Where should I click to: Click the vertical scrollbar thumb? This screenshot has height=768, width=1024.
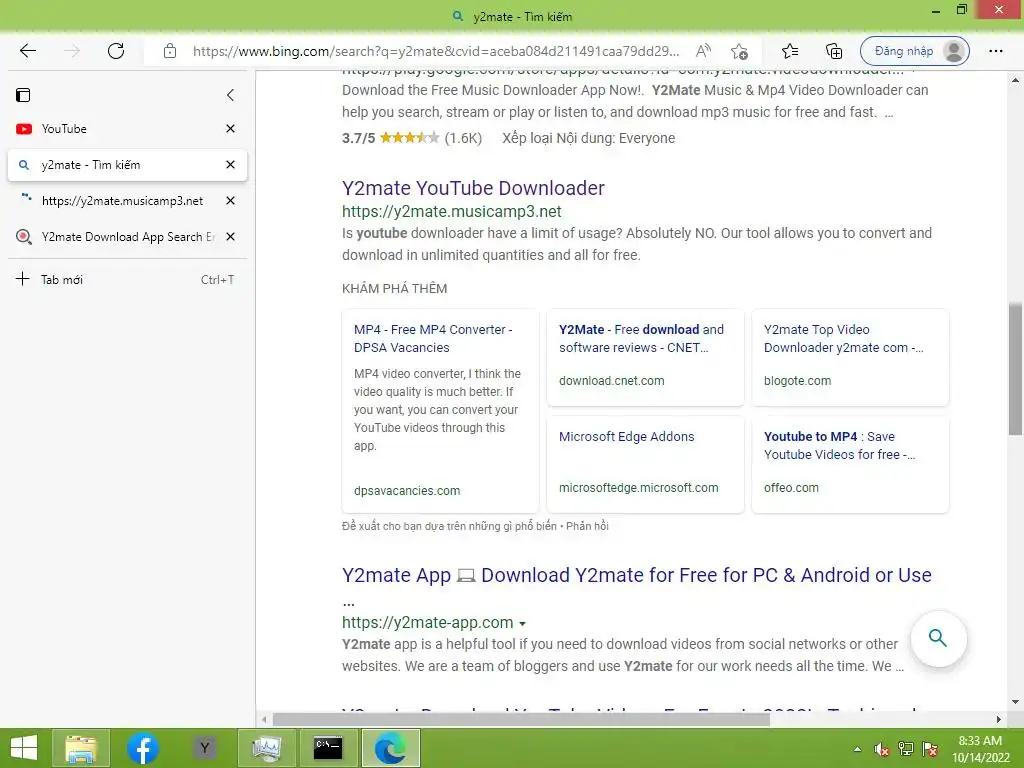tap(1015, 369)
